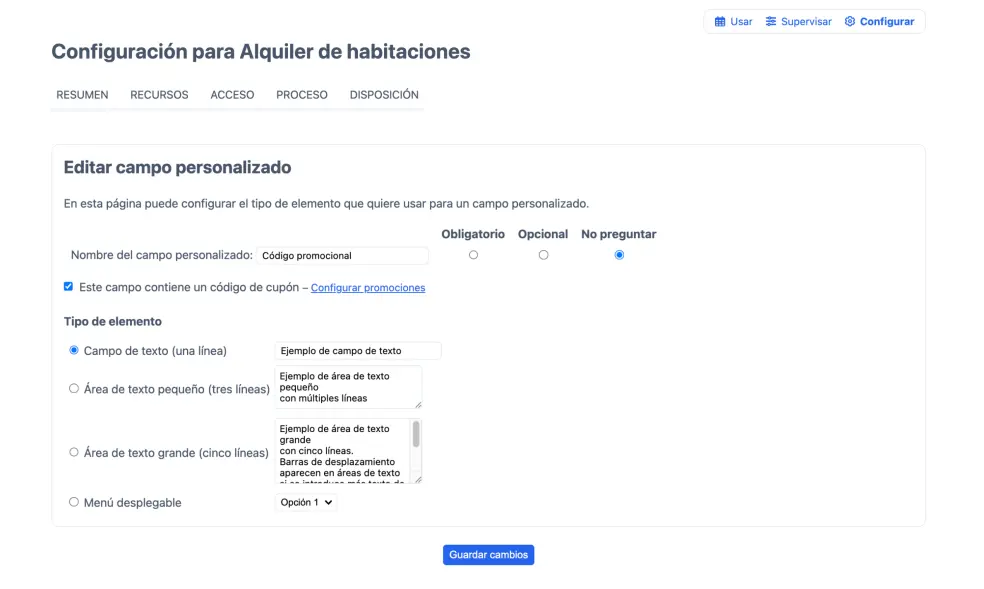Viewport: 984px width, 589px height.
Task: Choose the No preguntar radio button
Action: pyautogui.click(x=619, y=255)
